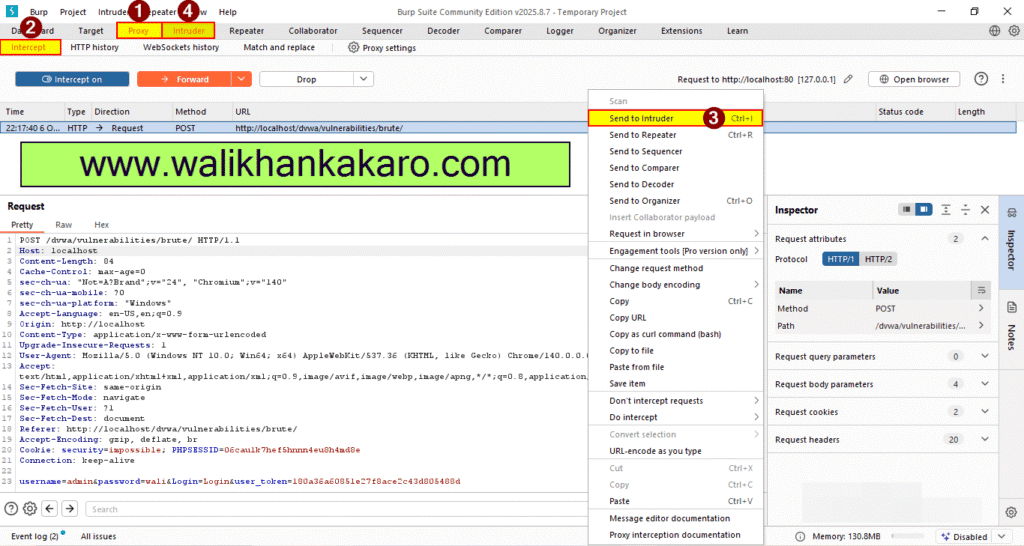Switch to WebSockets history tab
This screenshot has height=546, width=1024.
[x=181, y=47]
